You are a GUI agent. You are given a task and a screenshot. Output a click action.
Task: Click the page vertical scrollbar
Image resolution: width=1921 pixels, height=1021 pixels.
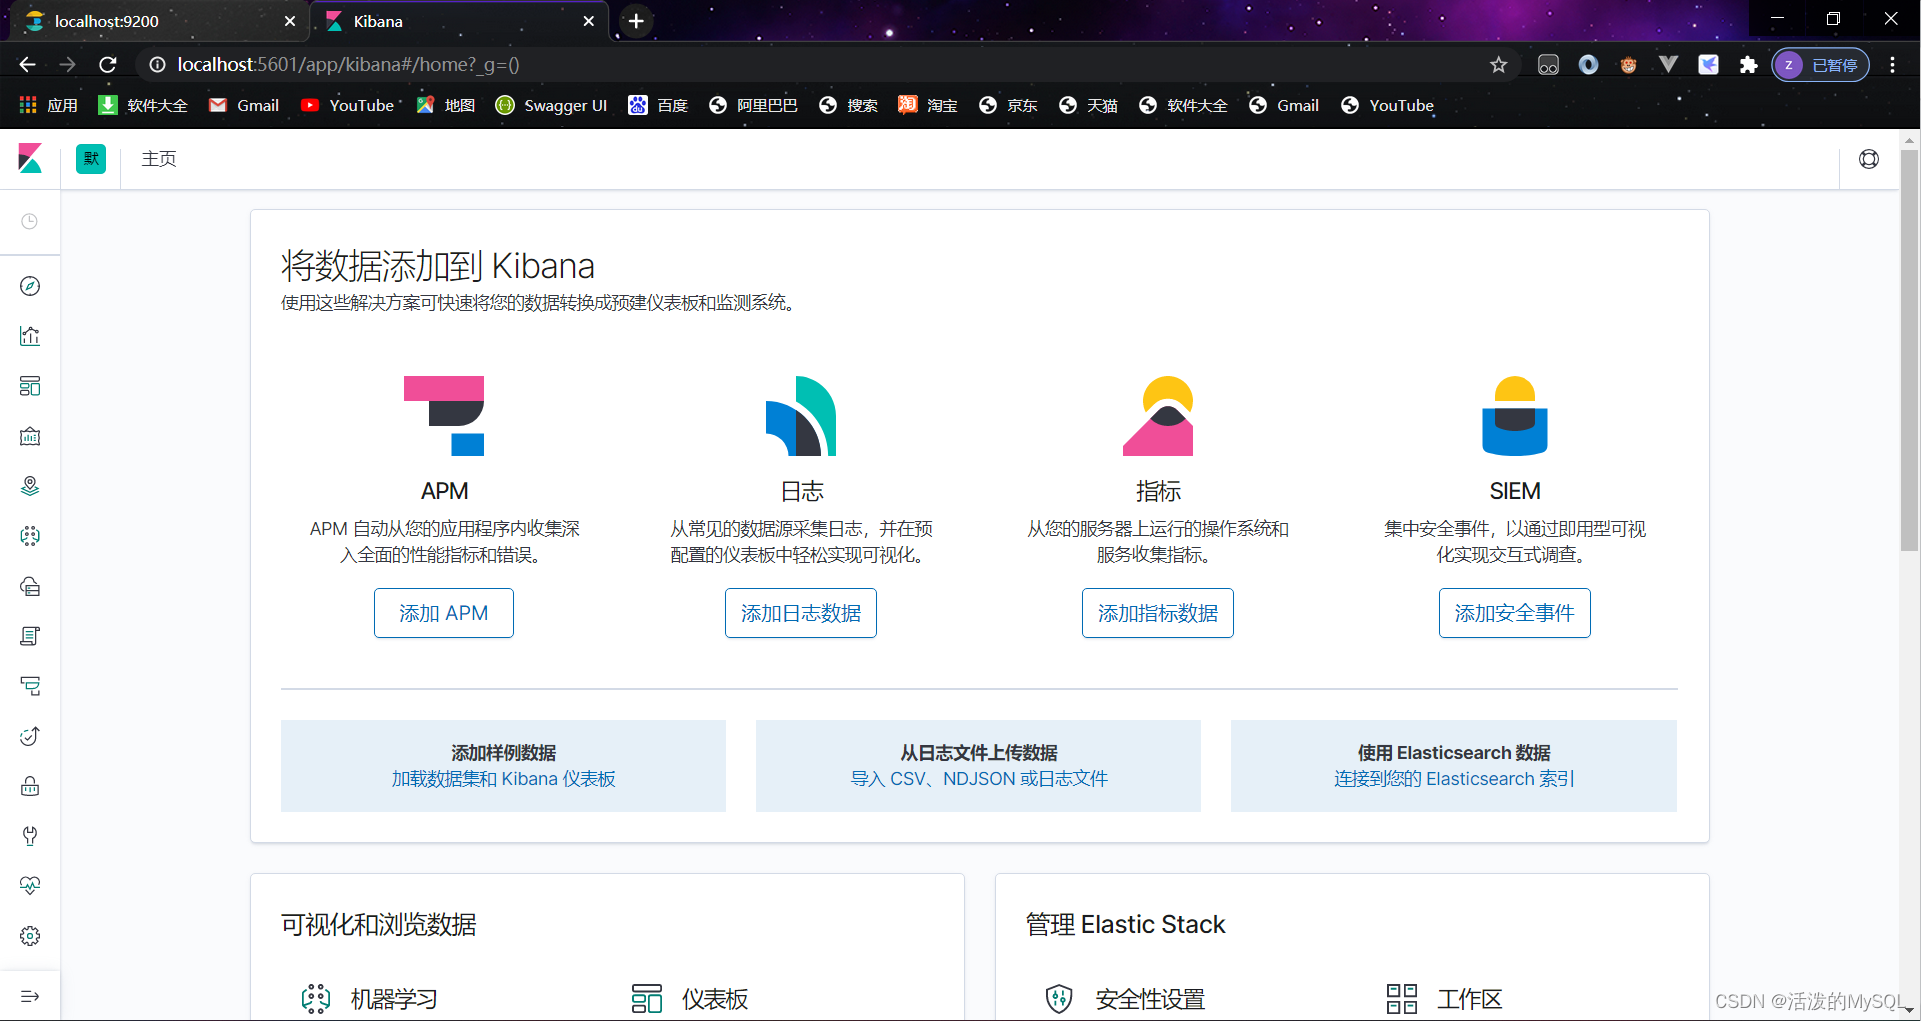coord(1910,350)
